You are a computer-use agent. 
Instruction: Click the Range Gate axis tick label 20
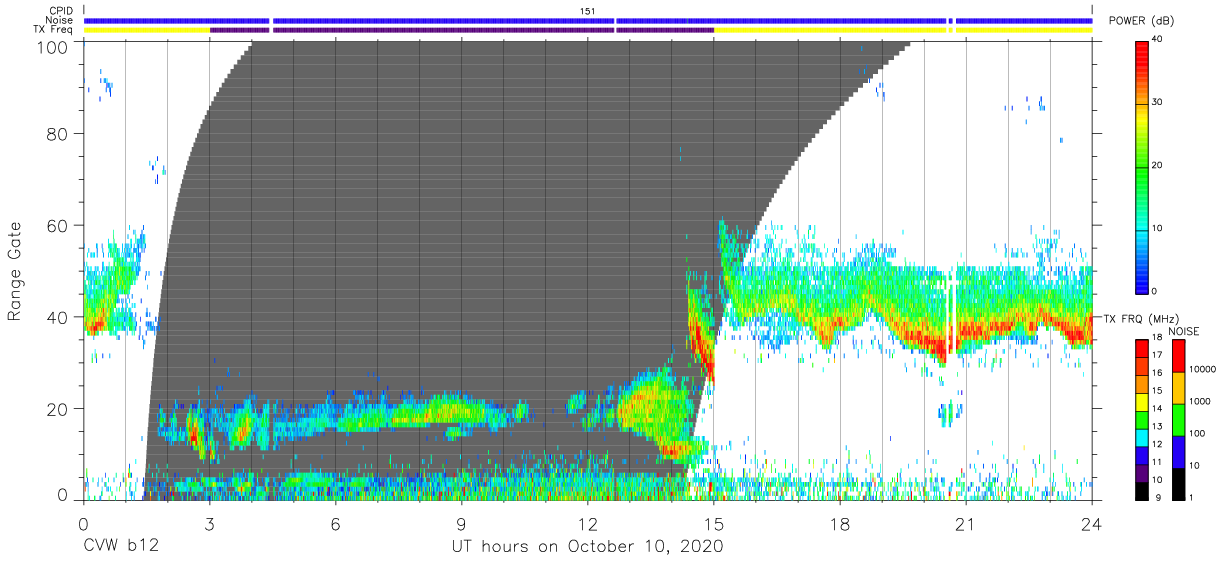tap(57, 409)
